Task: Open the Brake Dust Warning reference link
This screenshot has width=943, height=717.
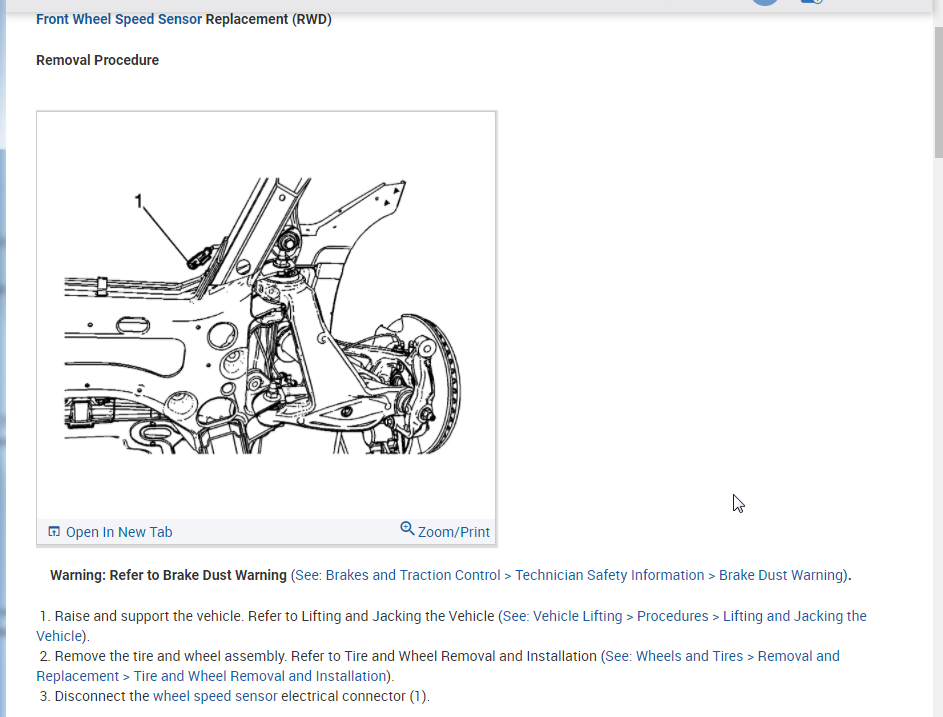Action: pyautogui.click(x=781, y=575)
